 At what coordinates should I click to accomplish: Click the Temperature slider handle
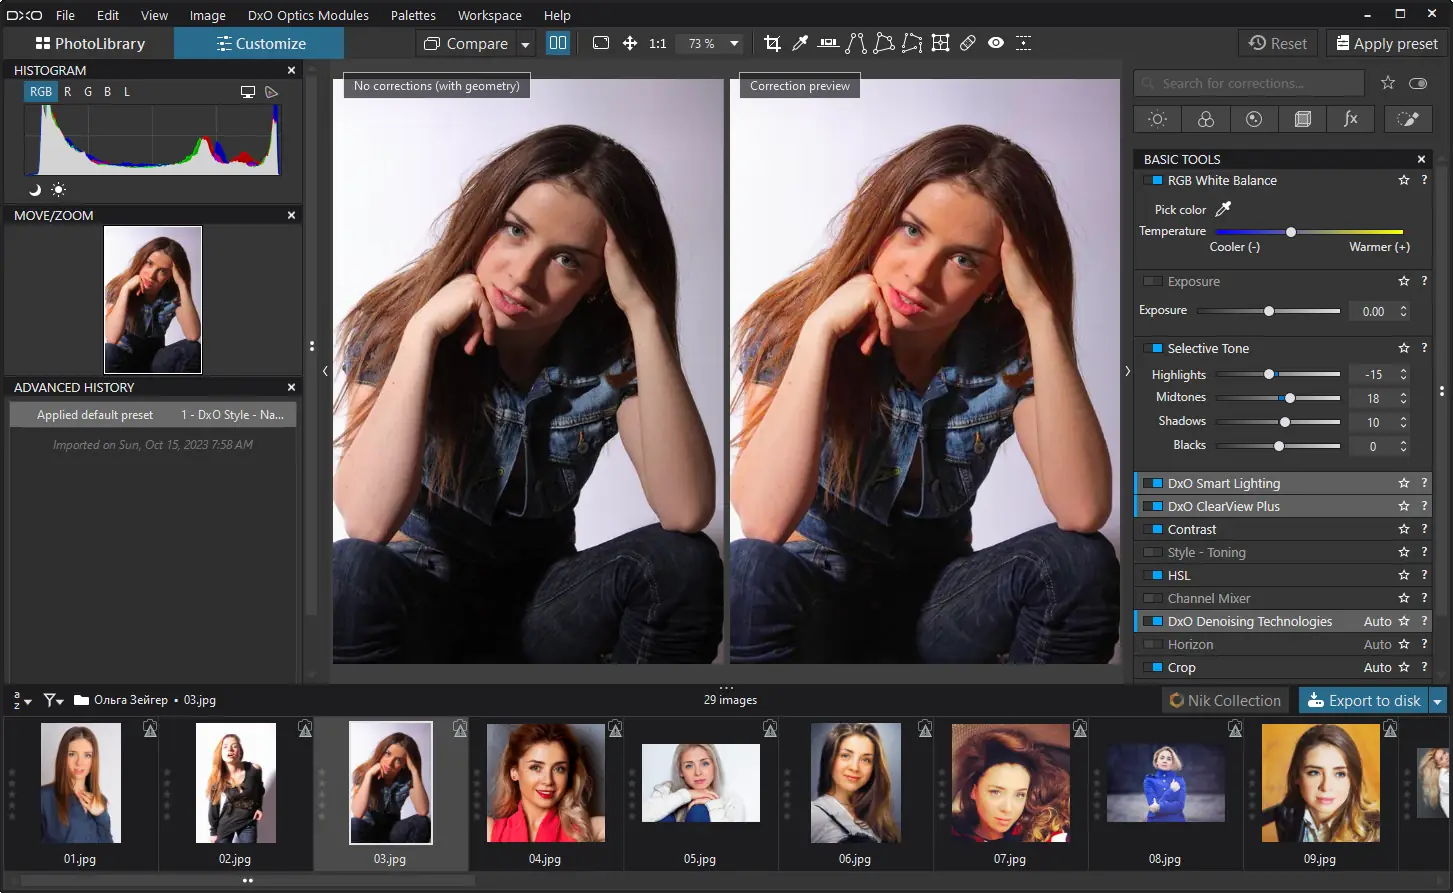(1291, 231)
